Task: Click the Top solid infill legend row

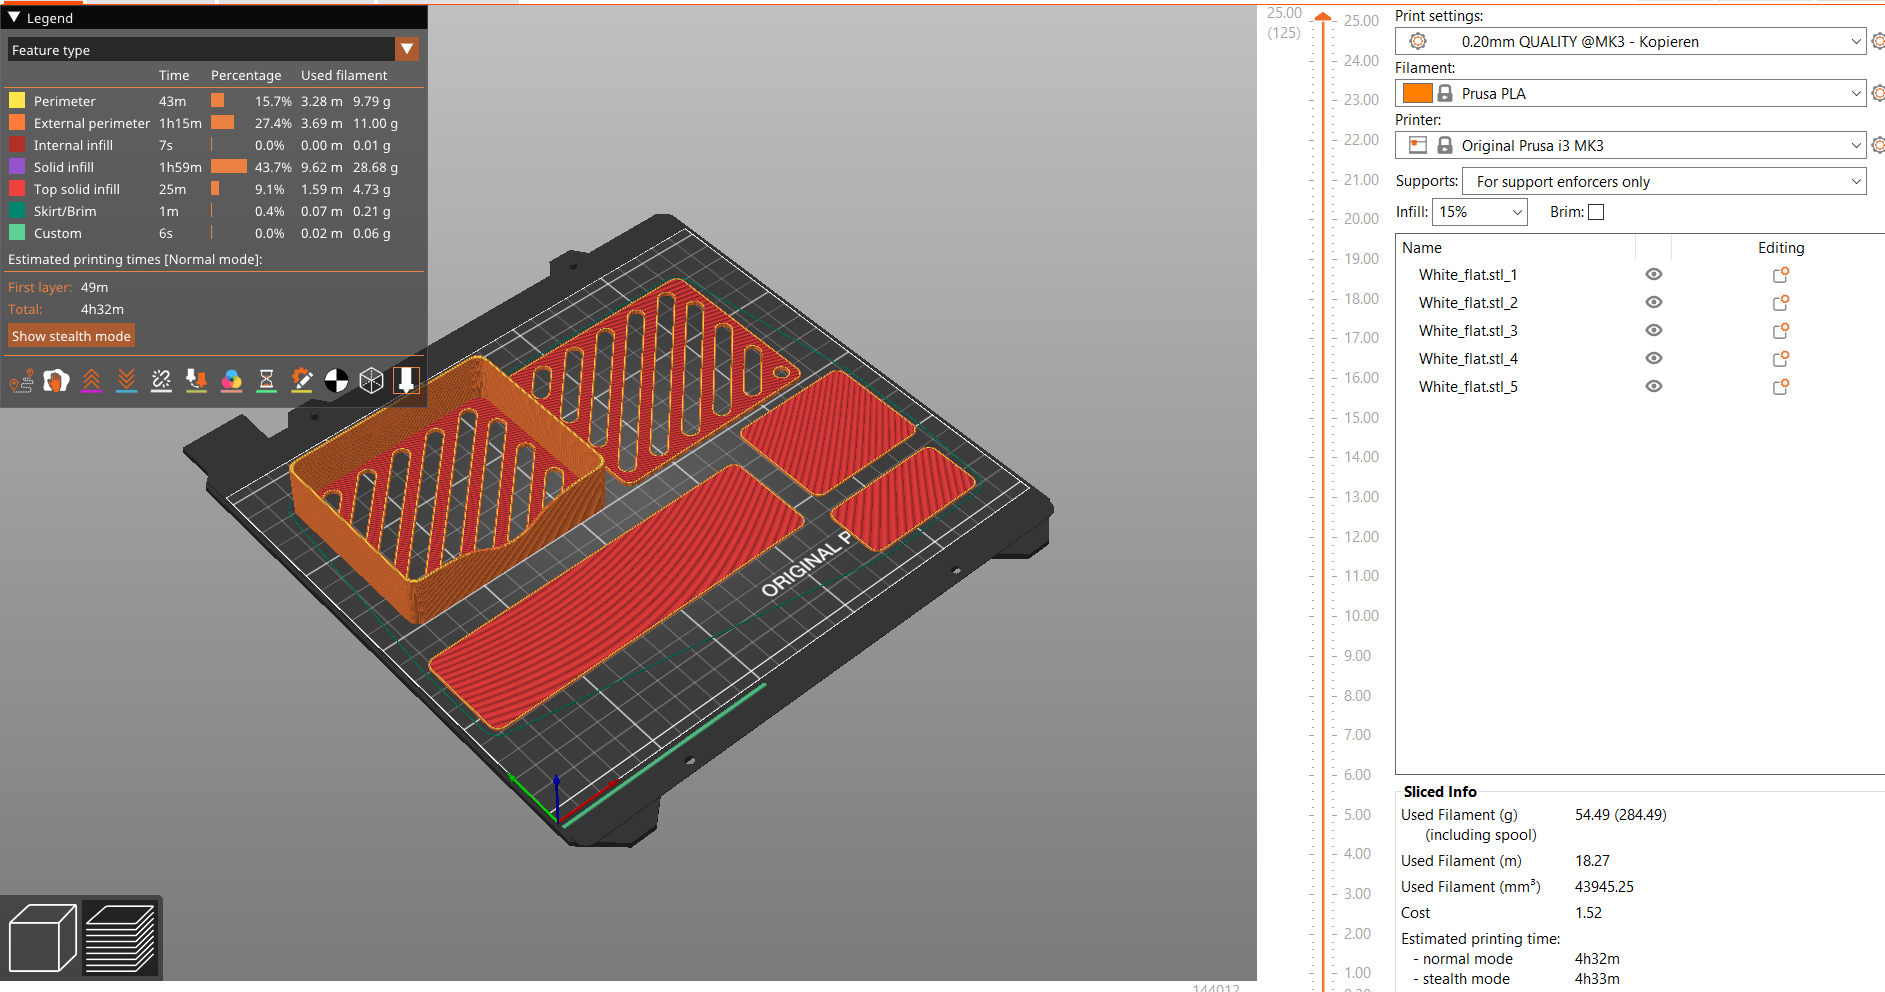Action: point(215,189)
